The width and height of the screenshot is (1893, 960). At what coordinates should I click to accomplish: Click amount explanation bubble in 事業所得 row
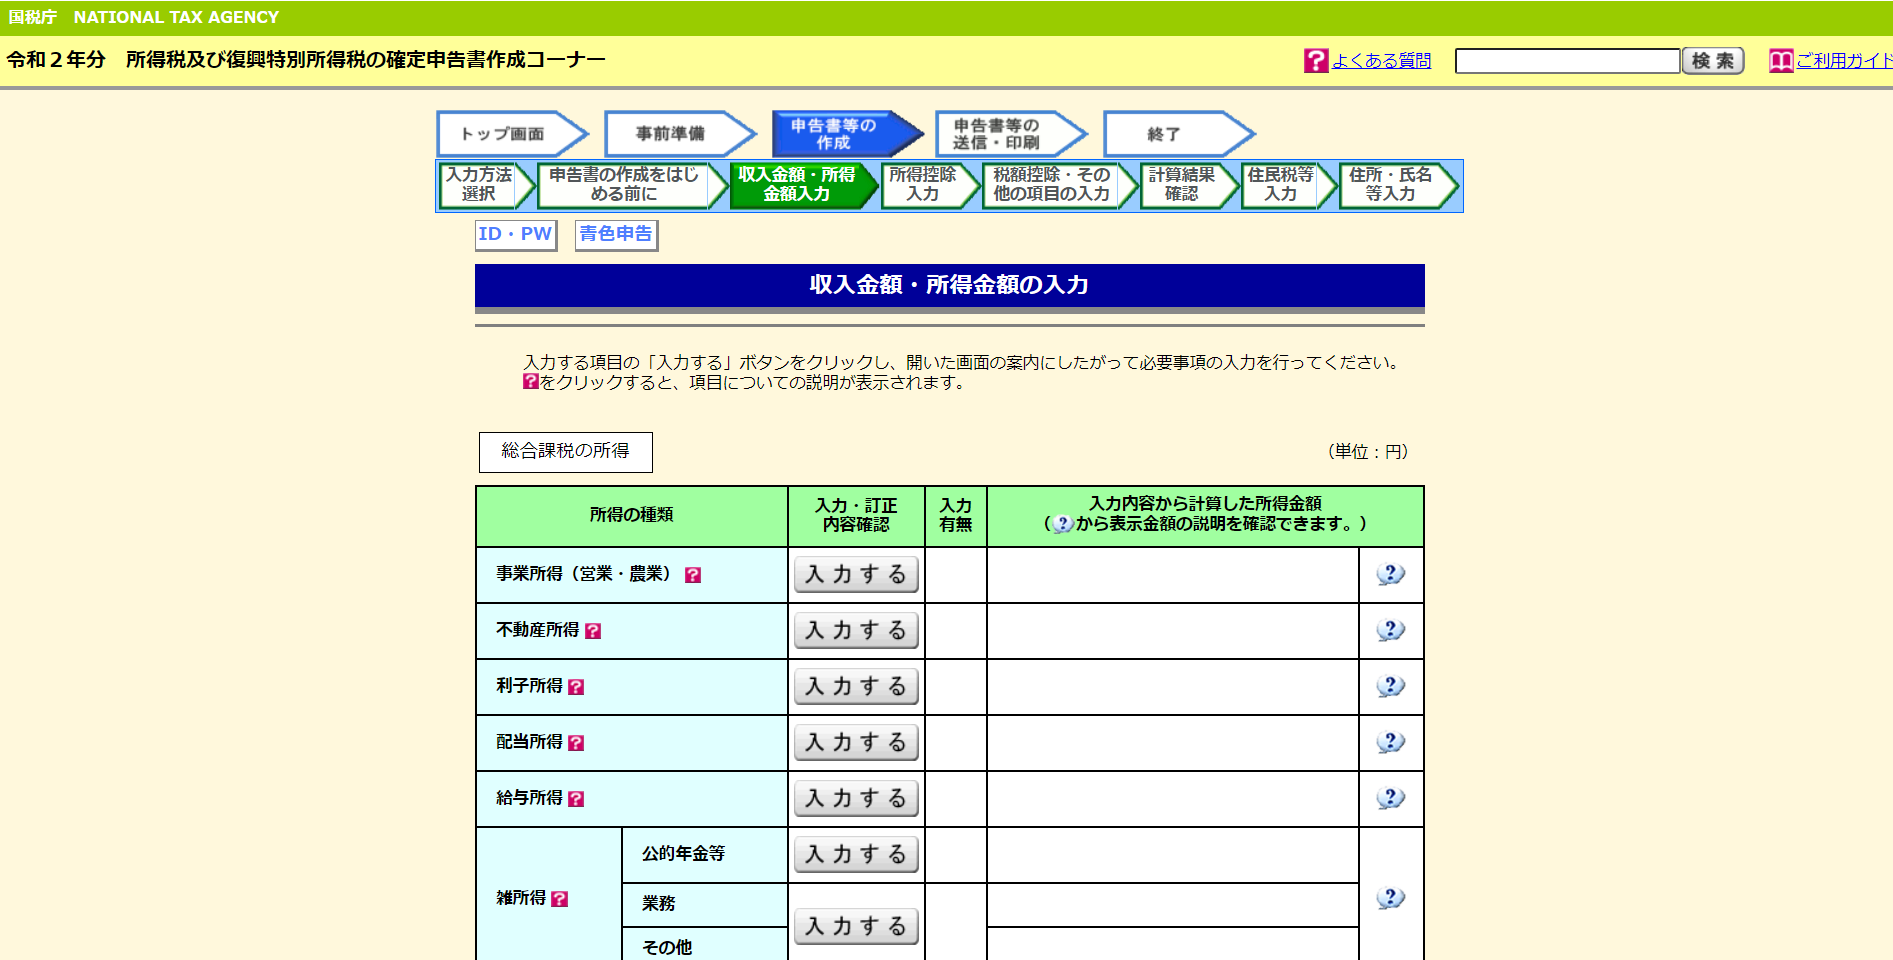pyautogui.click(x=1390, y=575)
